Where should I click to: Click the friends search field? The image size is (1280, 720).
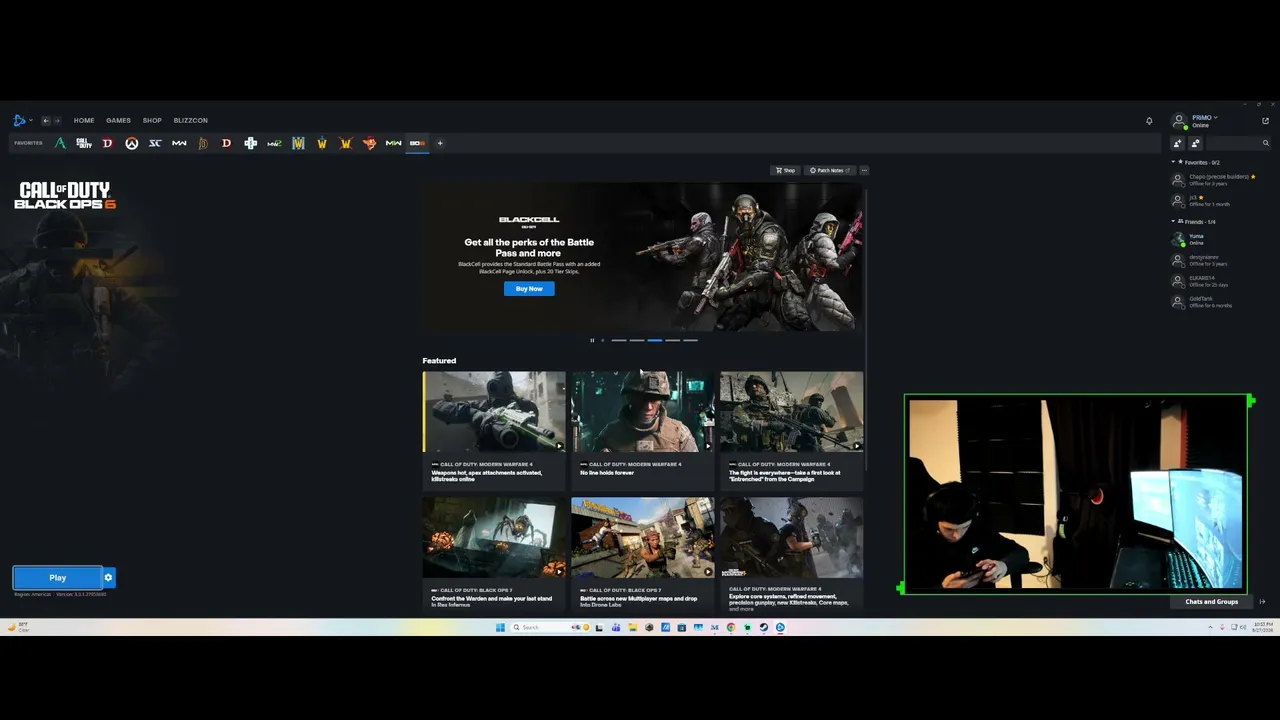pyautogui.click(x=1238, y=144)
